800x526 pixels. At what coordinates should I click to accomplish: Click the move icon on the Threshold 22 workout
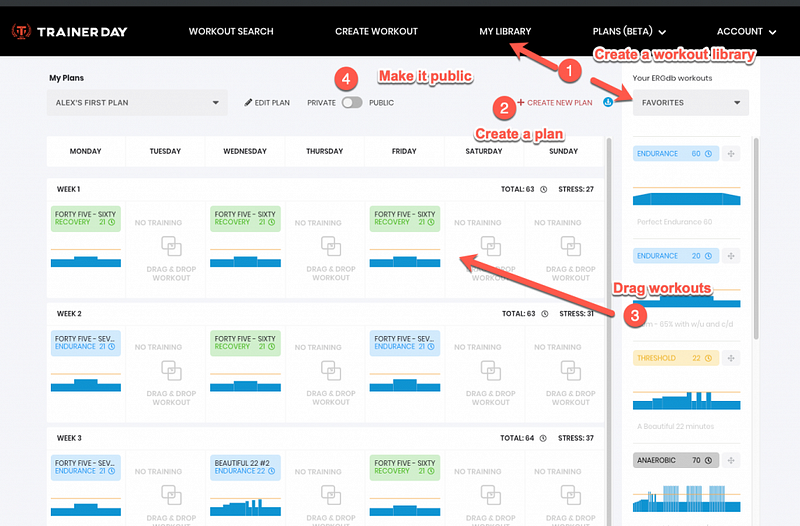click(x=731, y=358)
